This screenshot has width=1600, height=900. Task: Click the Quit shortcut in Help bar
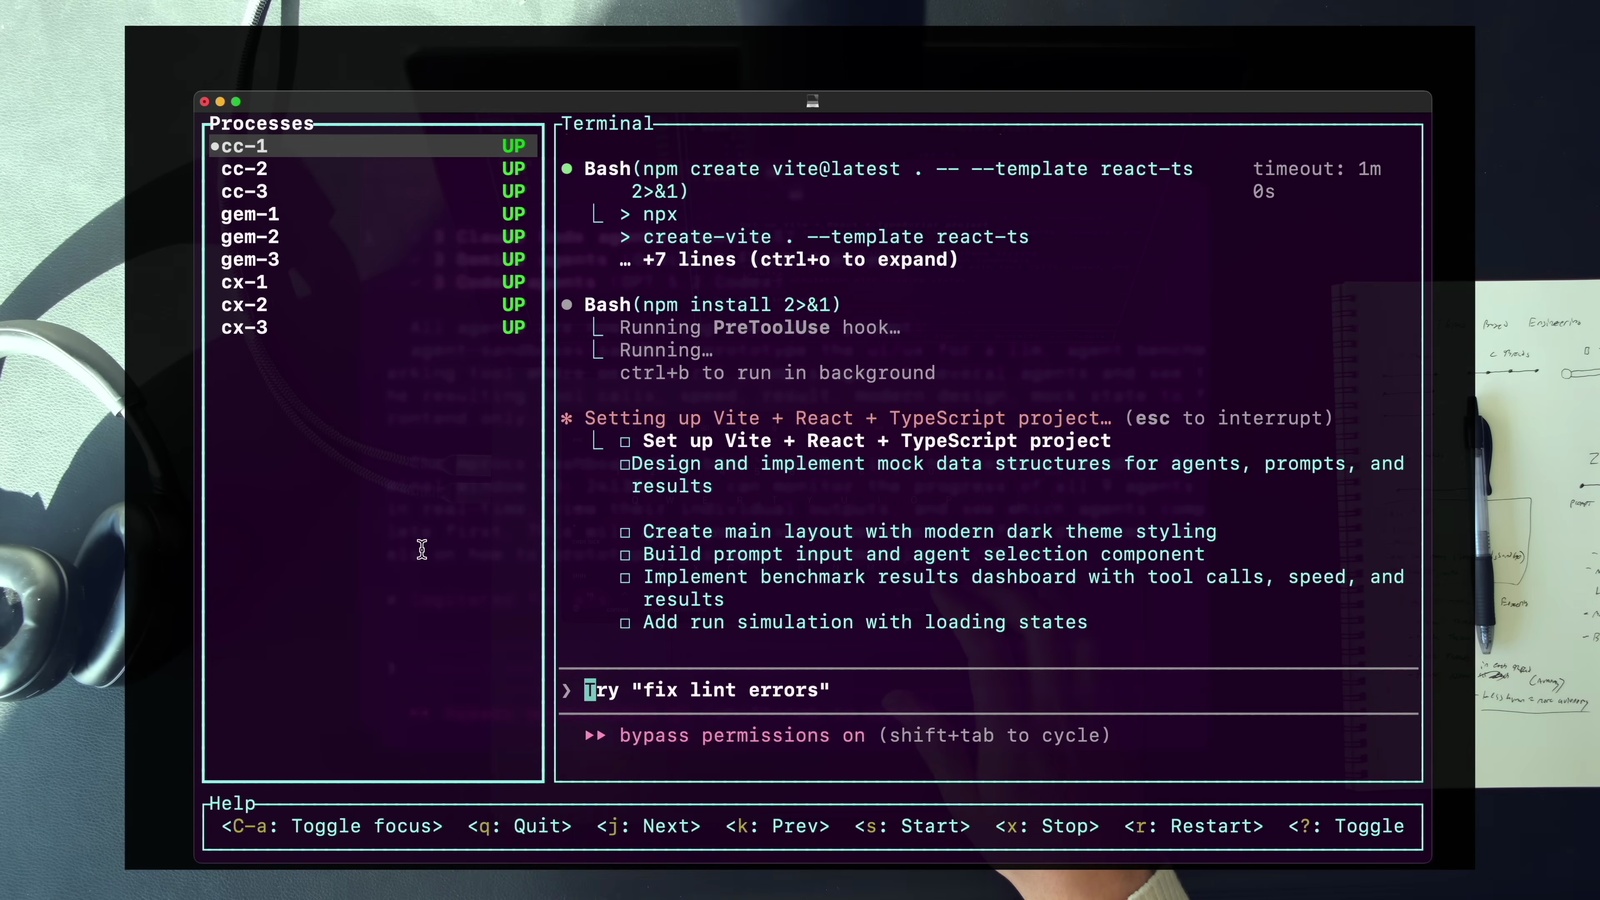tap(519, 826)
